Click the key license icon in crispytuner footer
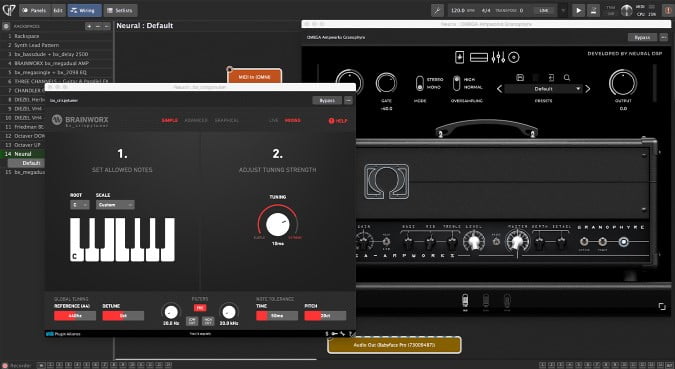The width and height of the screenshot is (675, 369). tap(334, 334)
